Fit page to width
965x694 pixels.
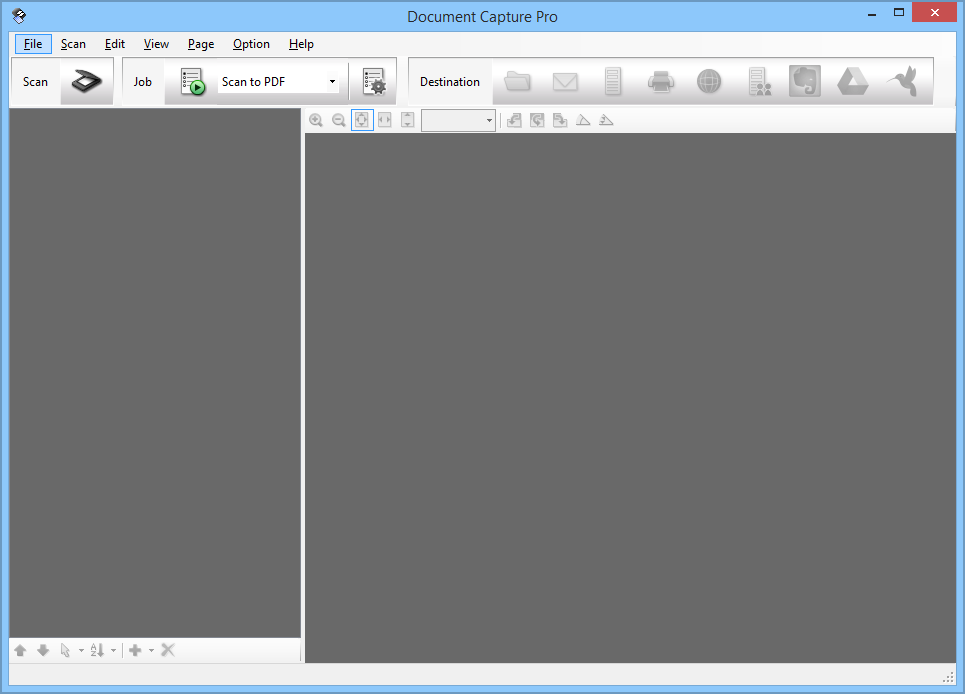[385, 120]
